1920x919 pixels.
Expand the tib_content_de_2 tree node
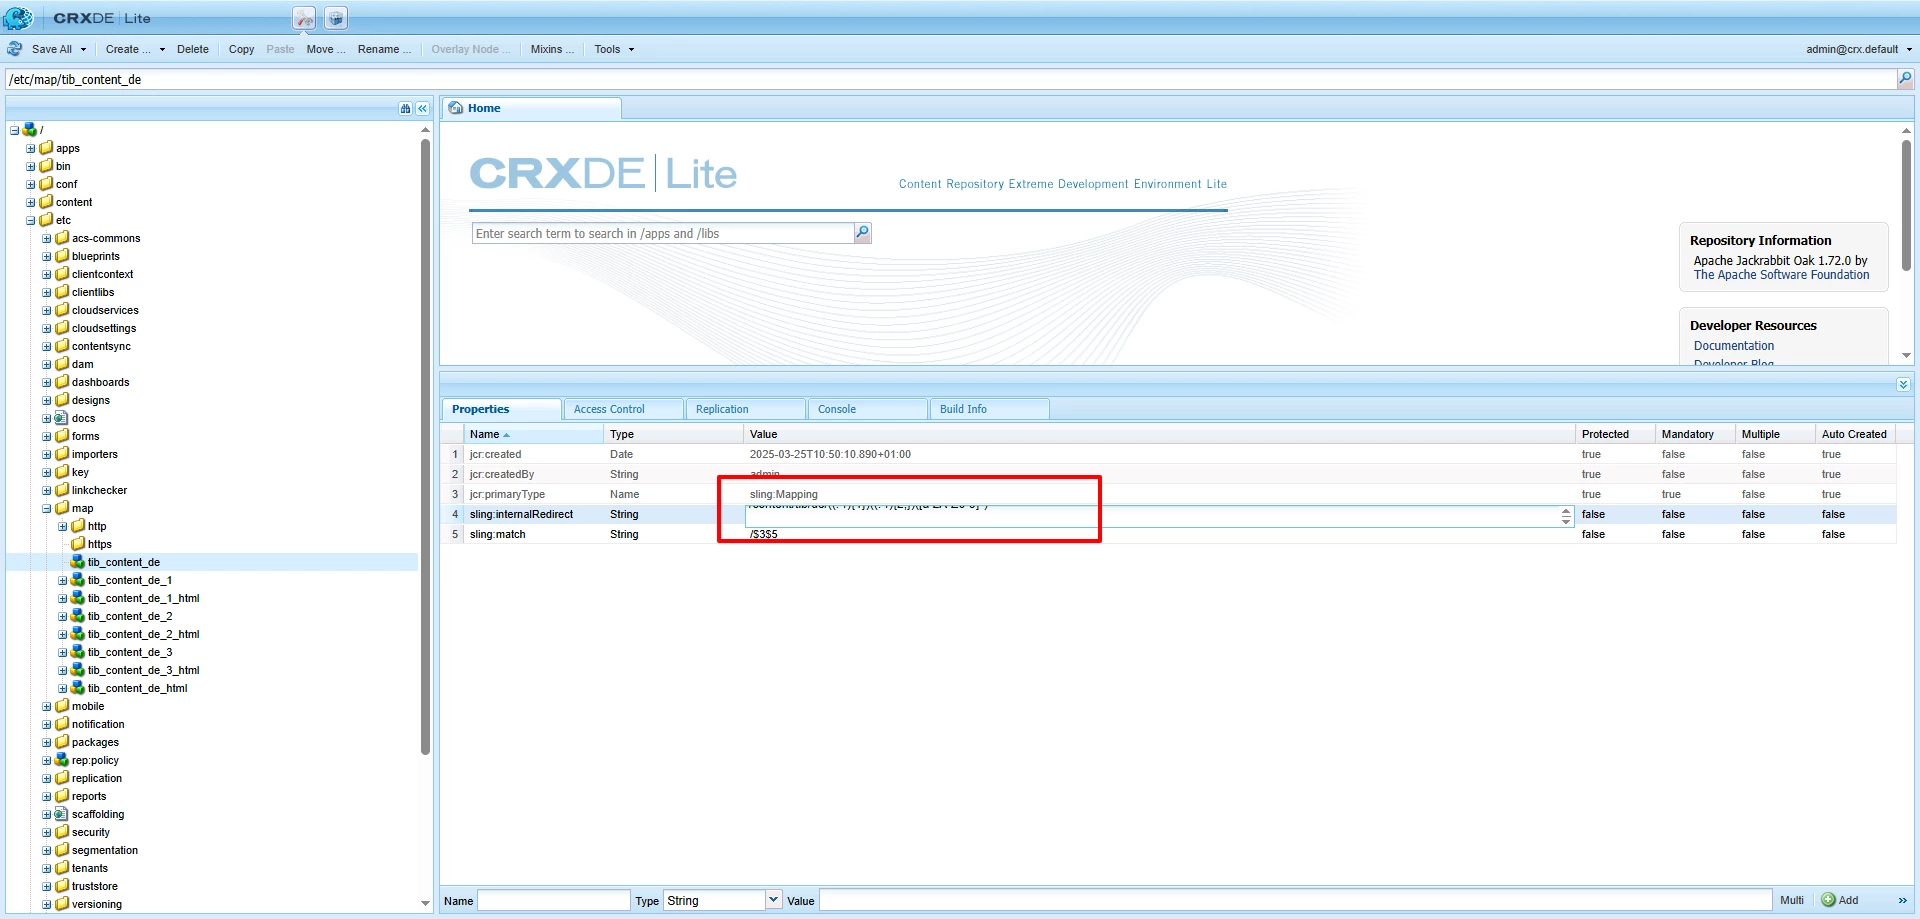point(63,616)
